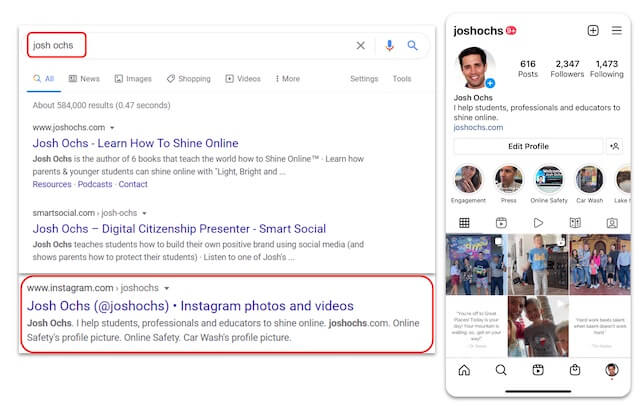Submit search using the magnifier icon
This screenshot has height=406, width=640.
(x=413, y=45)
